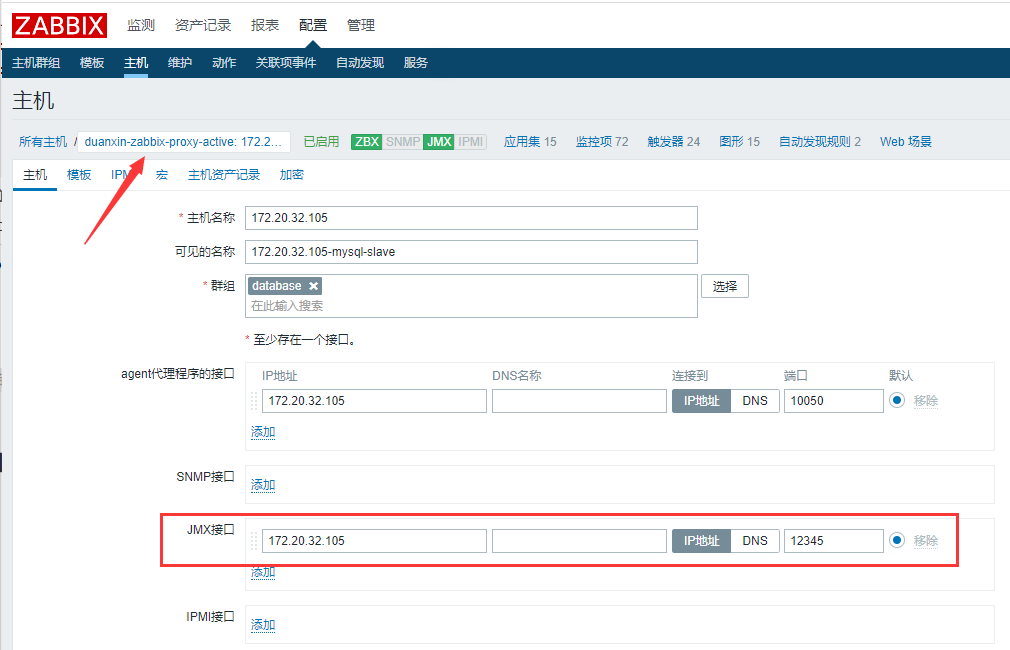Remove the database group tag
The width and height of the screenshot is (1010, 650).
pyautogui.click(x=313, y=286)
